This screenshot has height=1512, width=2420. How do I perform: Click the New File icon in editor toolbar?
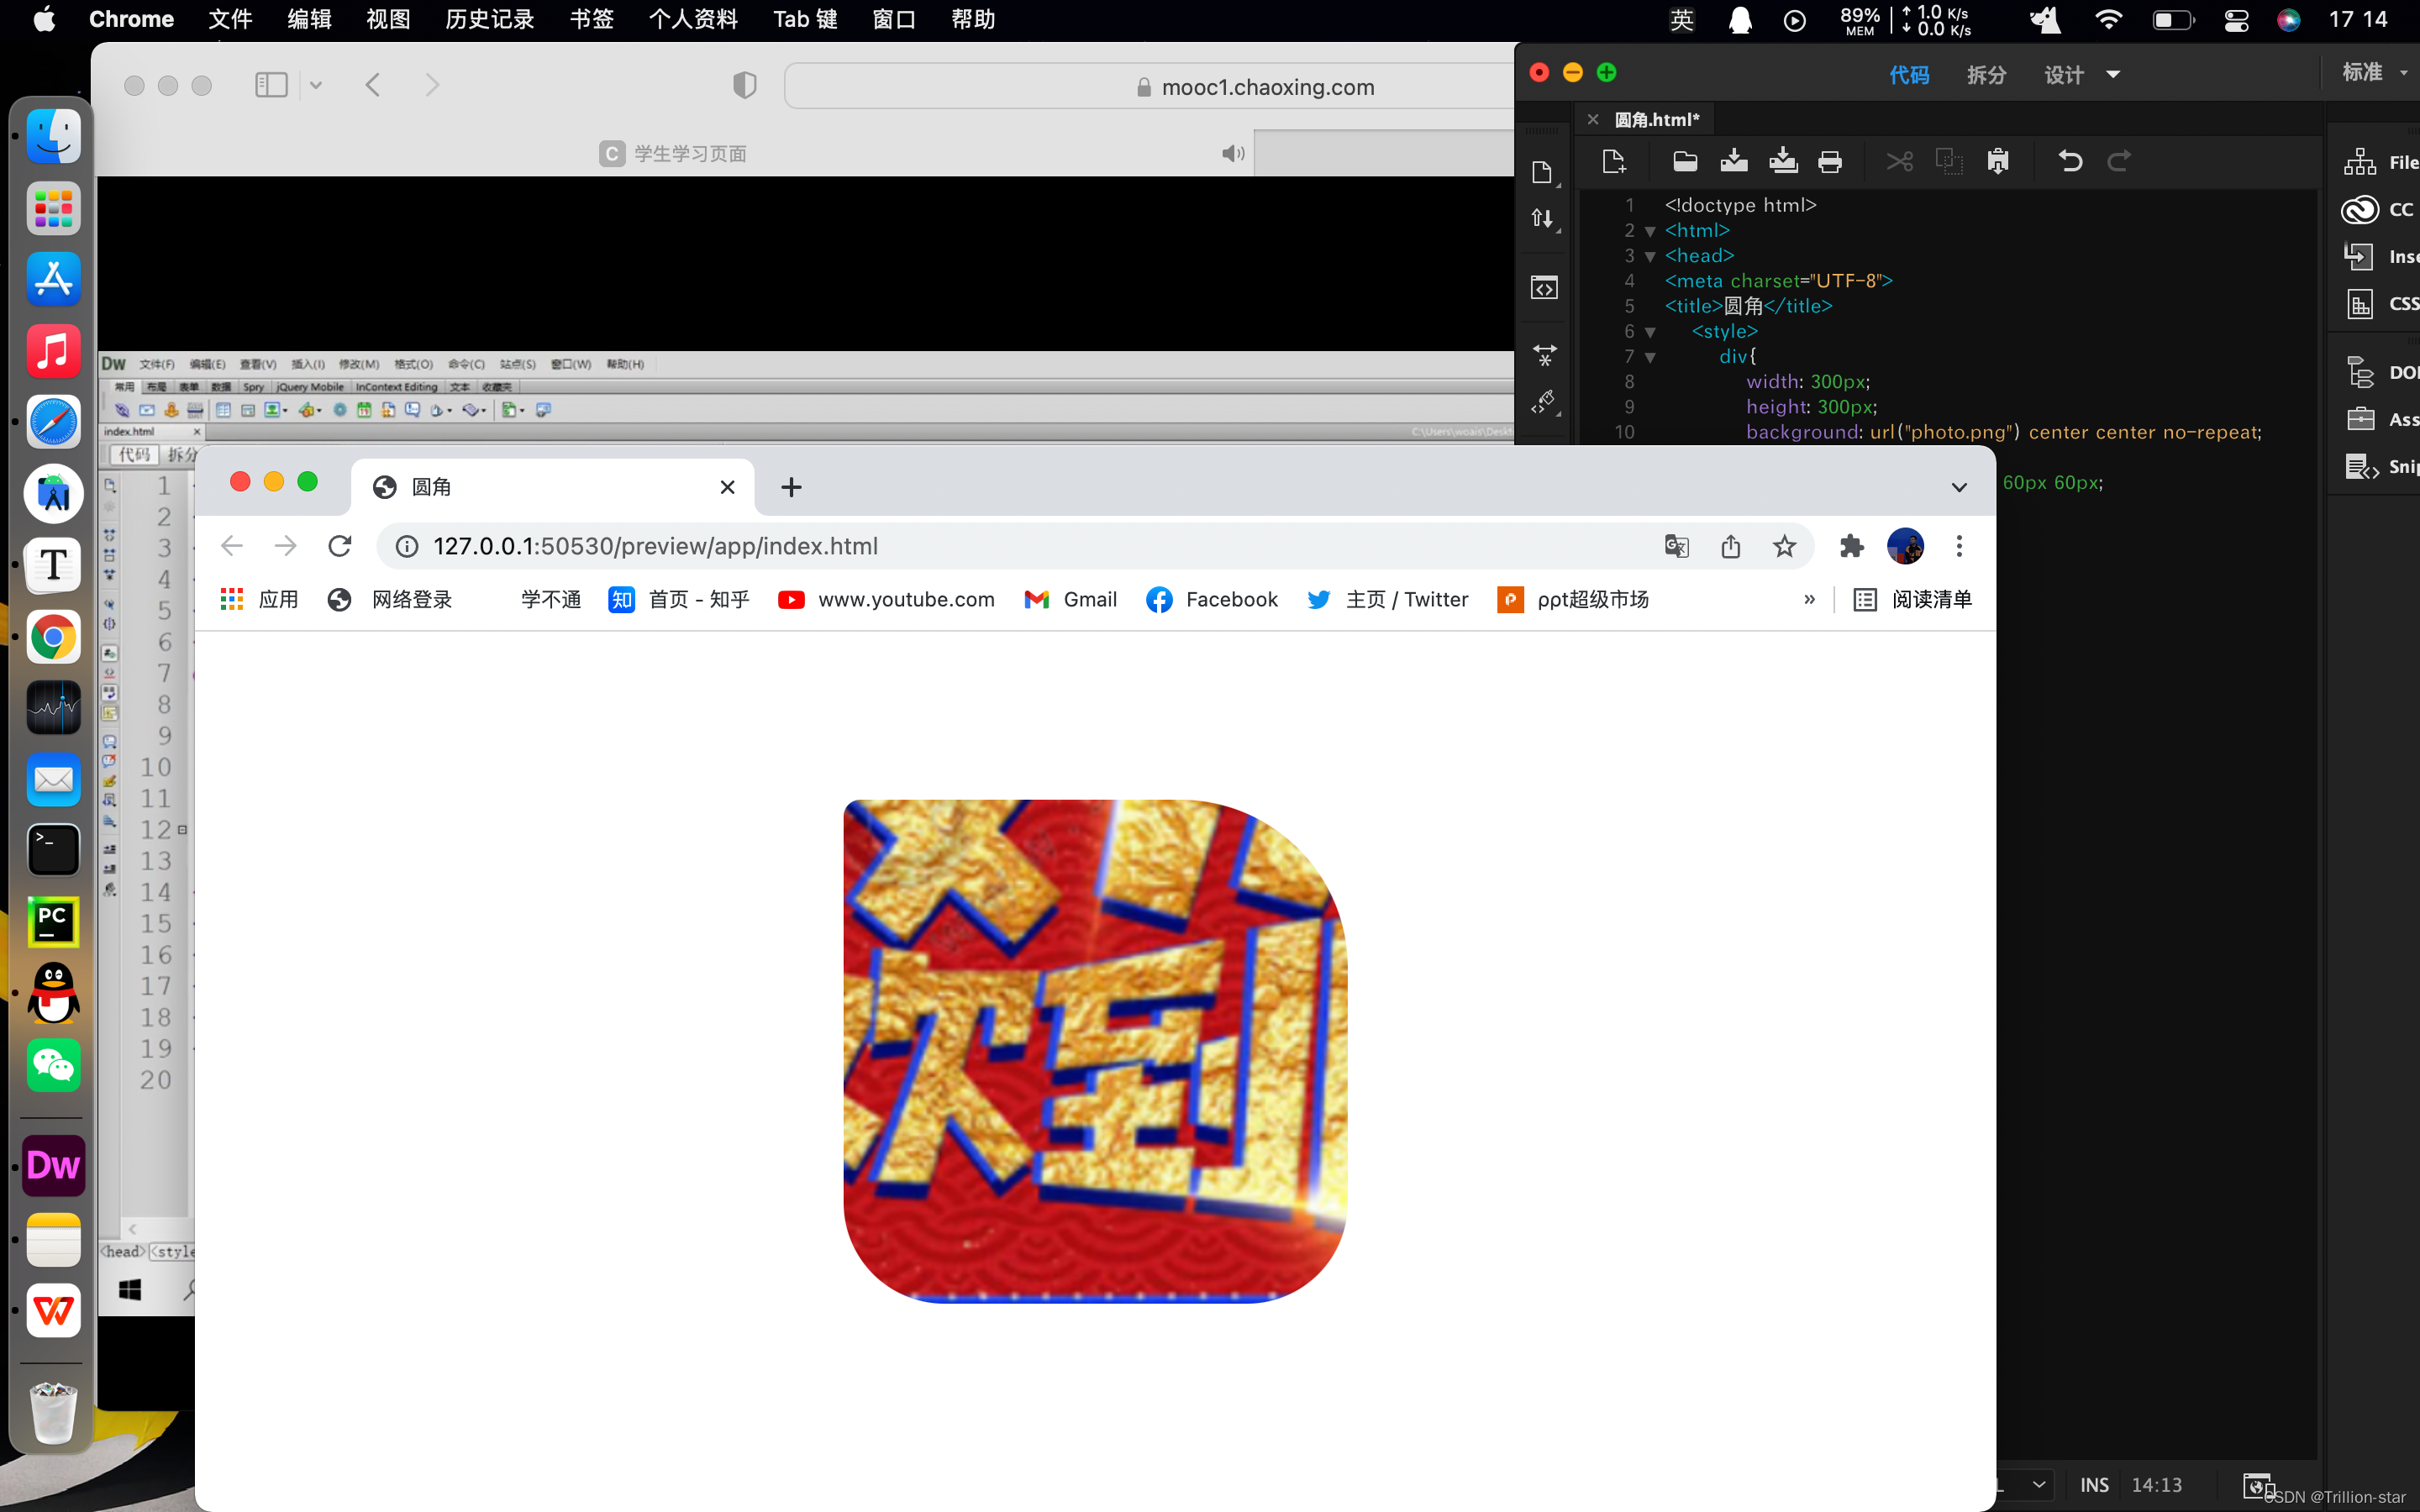(1612, 160)
